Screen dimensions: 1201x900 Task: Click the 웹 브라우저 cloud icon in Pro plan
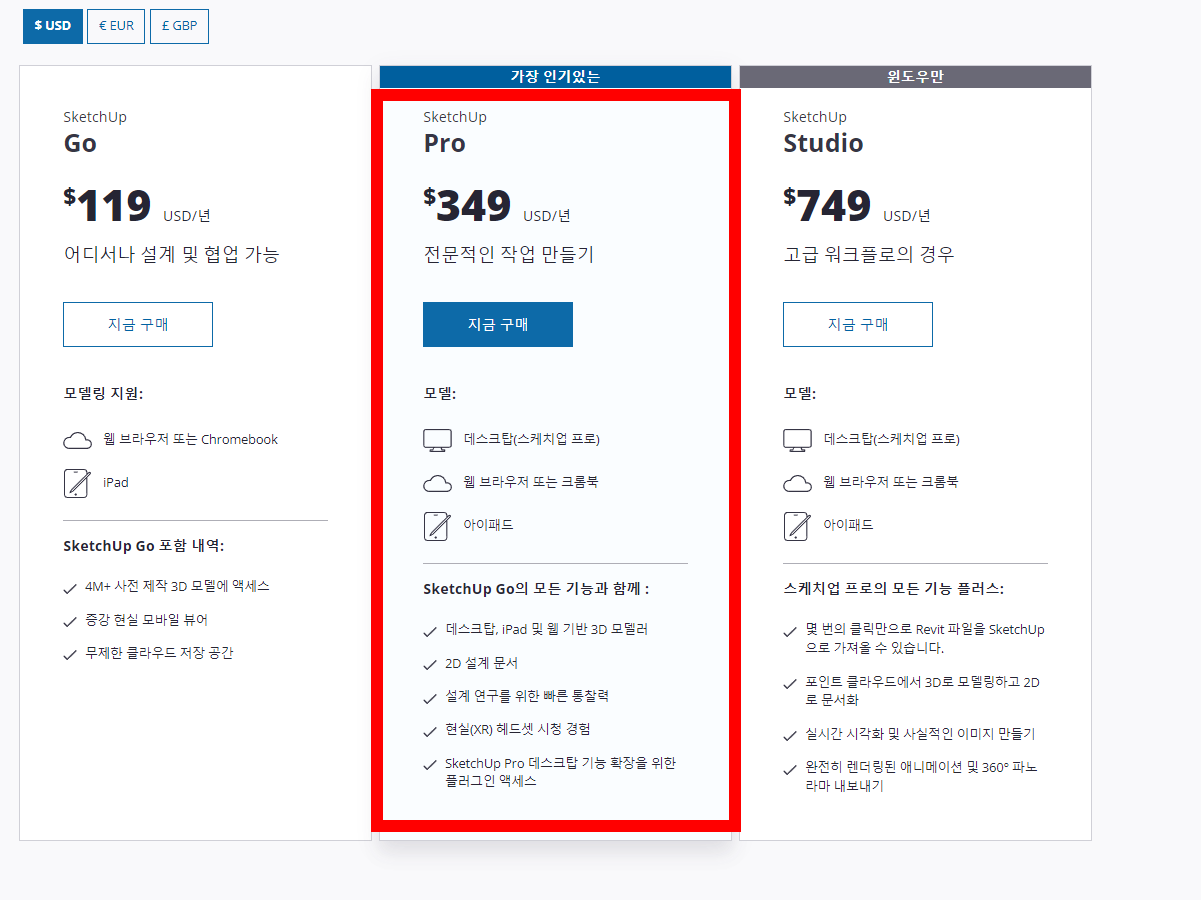coord(437,482)
